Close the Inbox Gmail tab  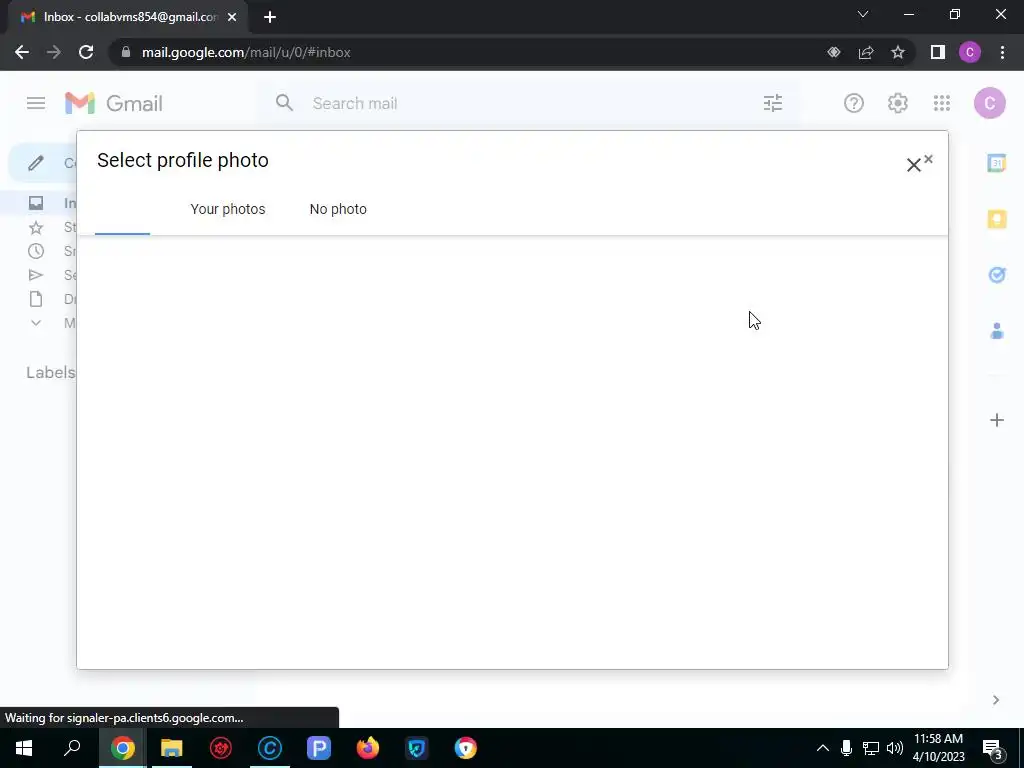(x=232, y=17)
